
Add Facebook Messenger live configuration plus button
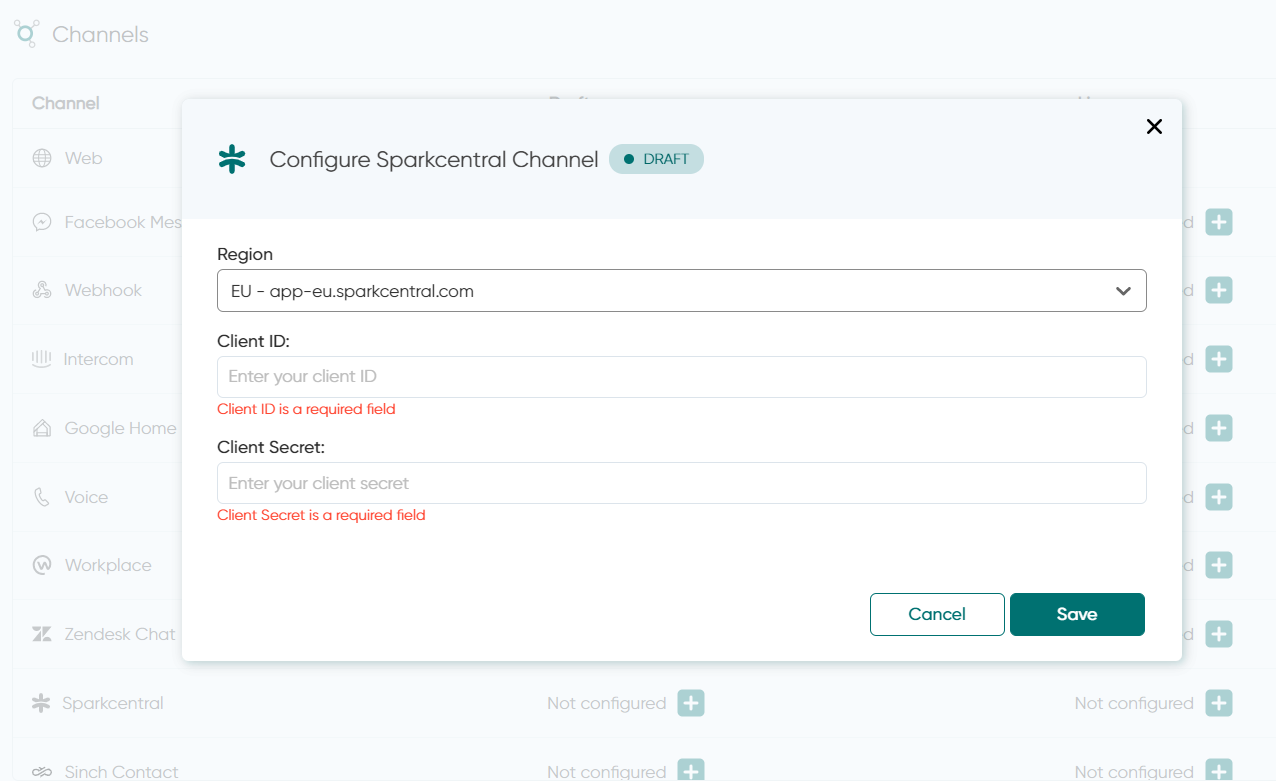coord(1218,222)
